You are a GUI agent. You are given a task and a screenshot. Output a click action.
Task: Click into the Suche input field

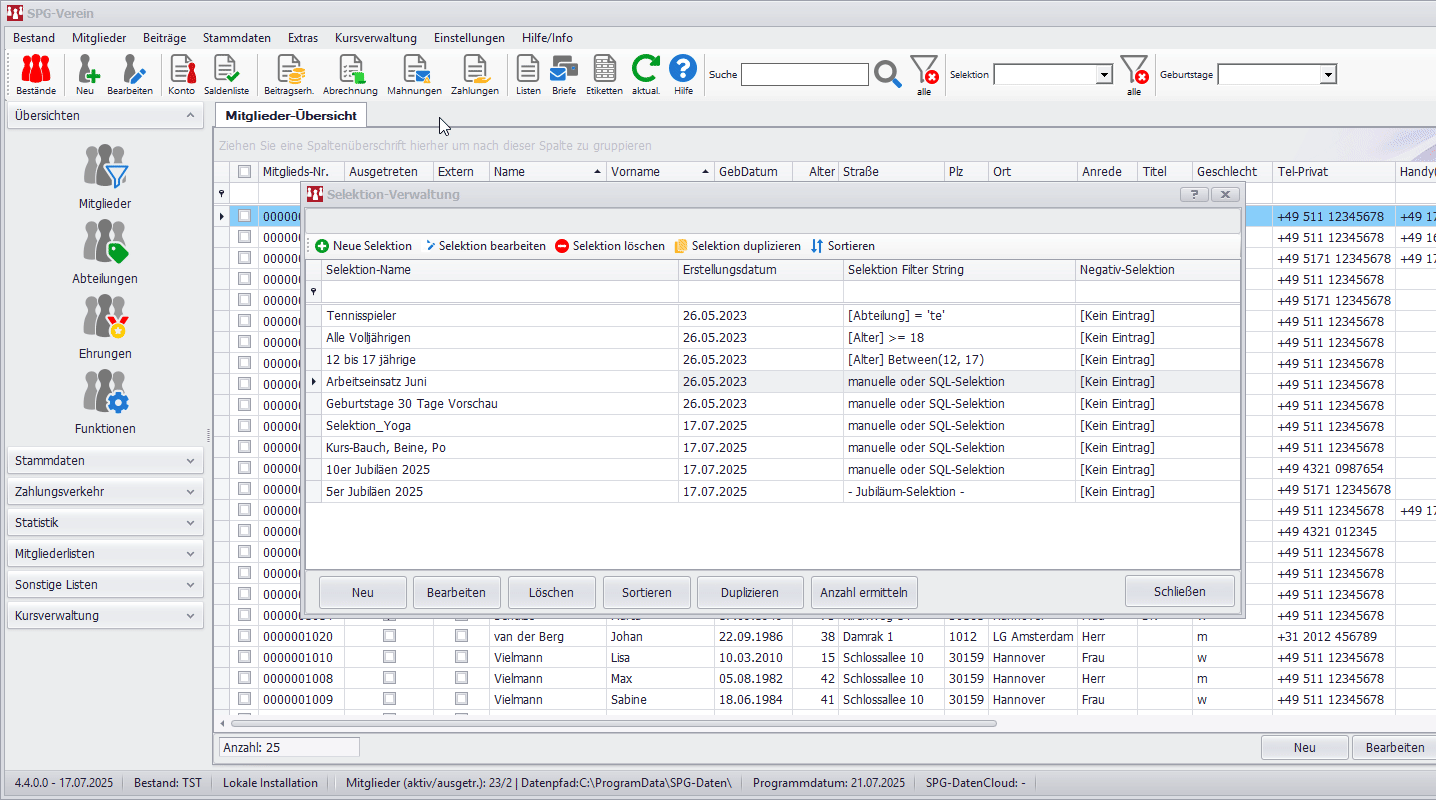pos(804,75)
